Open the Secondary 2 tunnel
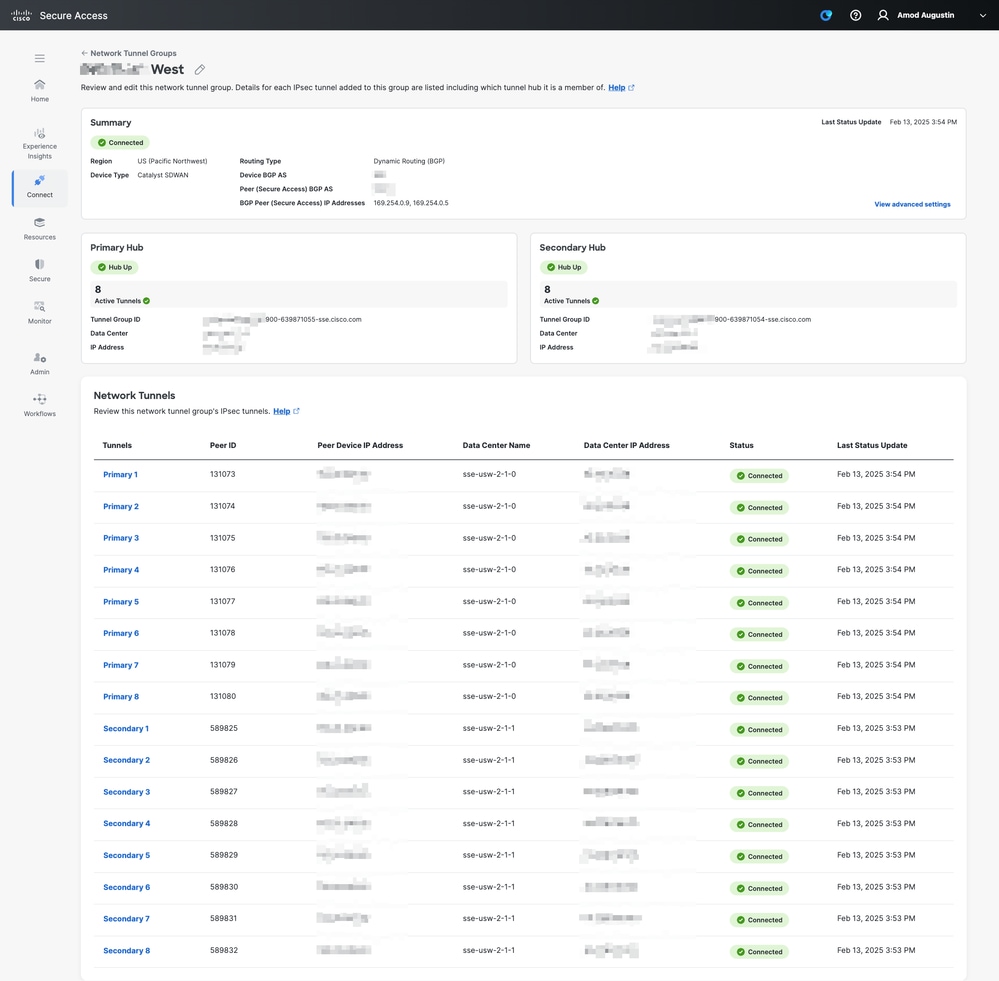 (x=127, y=760)
